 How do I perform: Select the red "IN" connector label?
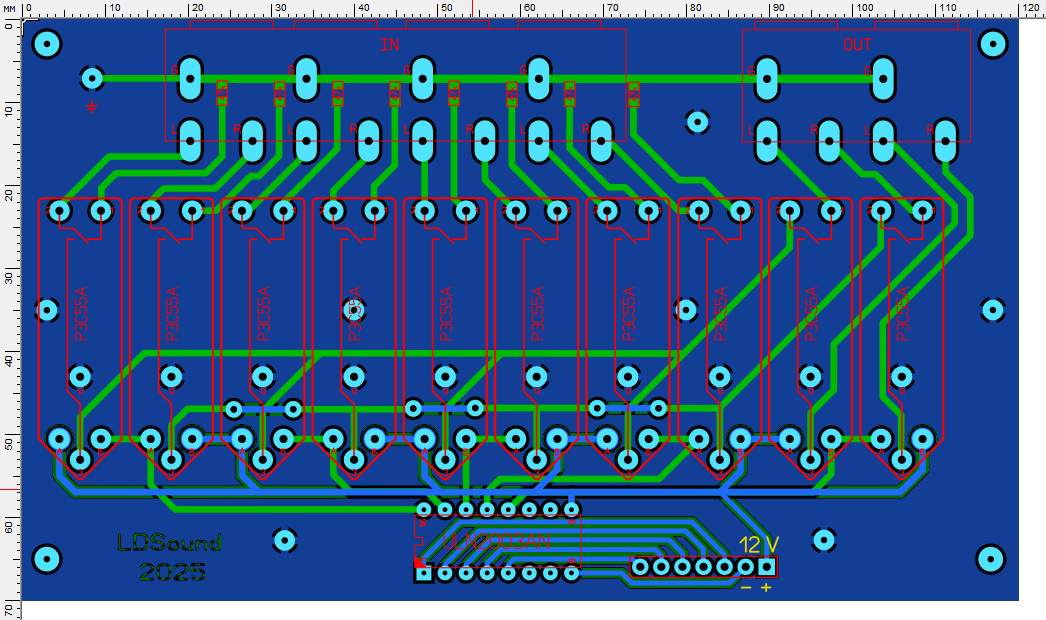pyautogui.click(x=390, y=45)
